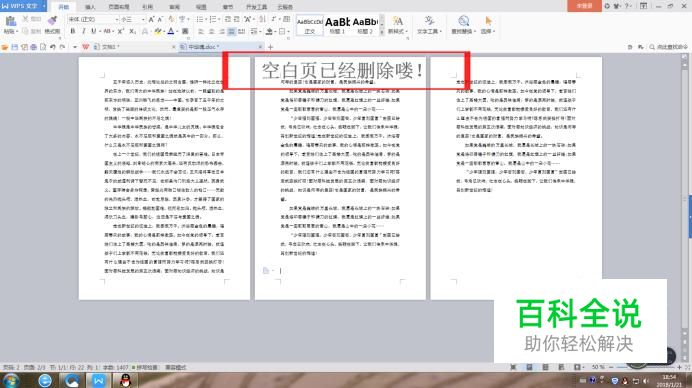
Task: Apply the 正文 body text style
Action: click(x=309, y=26)
